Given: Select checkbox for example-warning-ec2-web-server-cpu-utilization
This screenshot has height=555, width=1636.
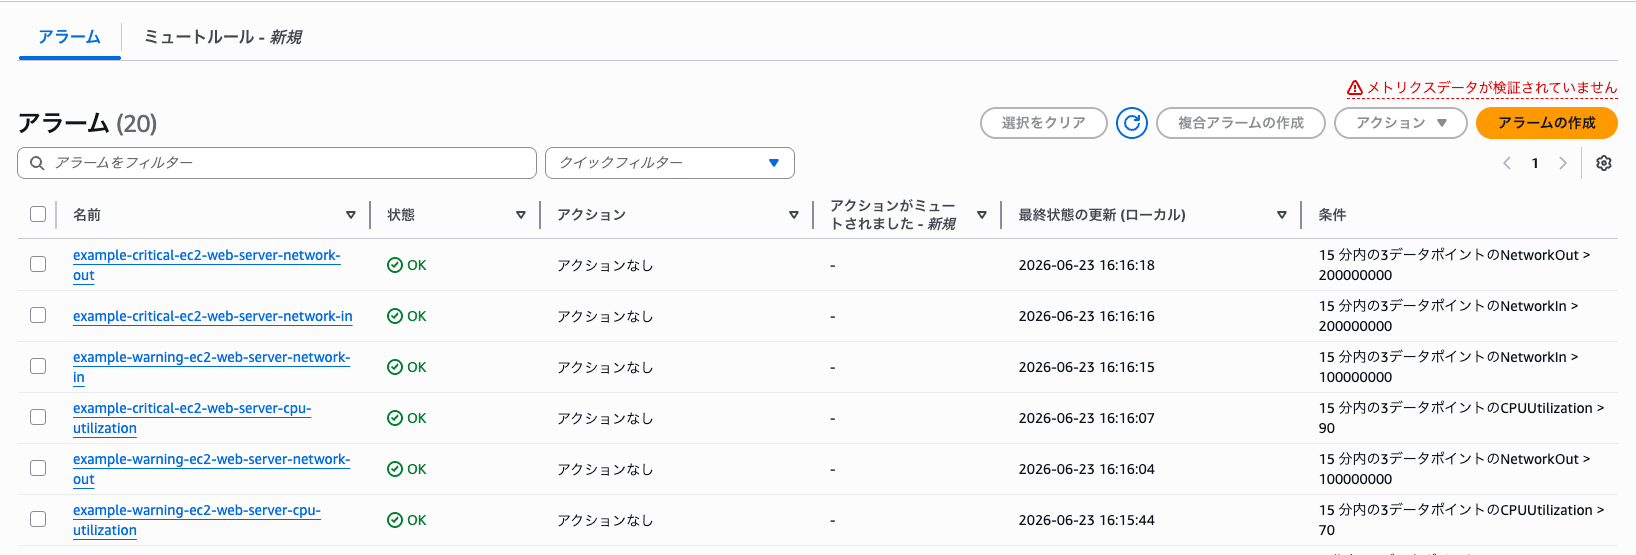Looking at the screenshot, I should click(x=38, y=519).
